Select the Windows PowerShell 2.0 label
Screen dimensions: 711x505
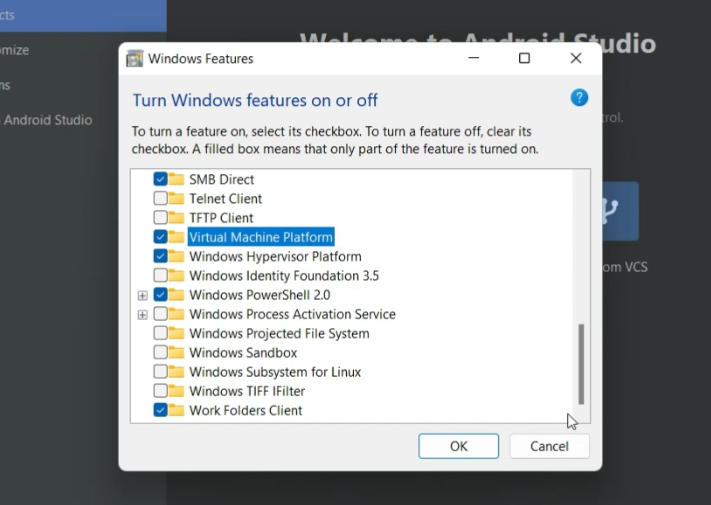click(259, 295)
